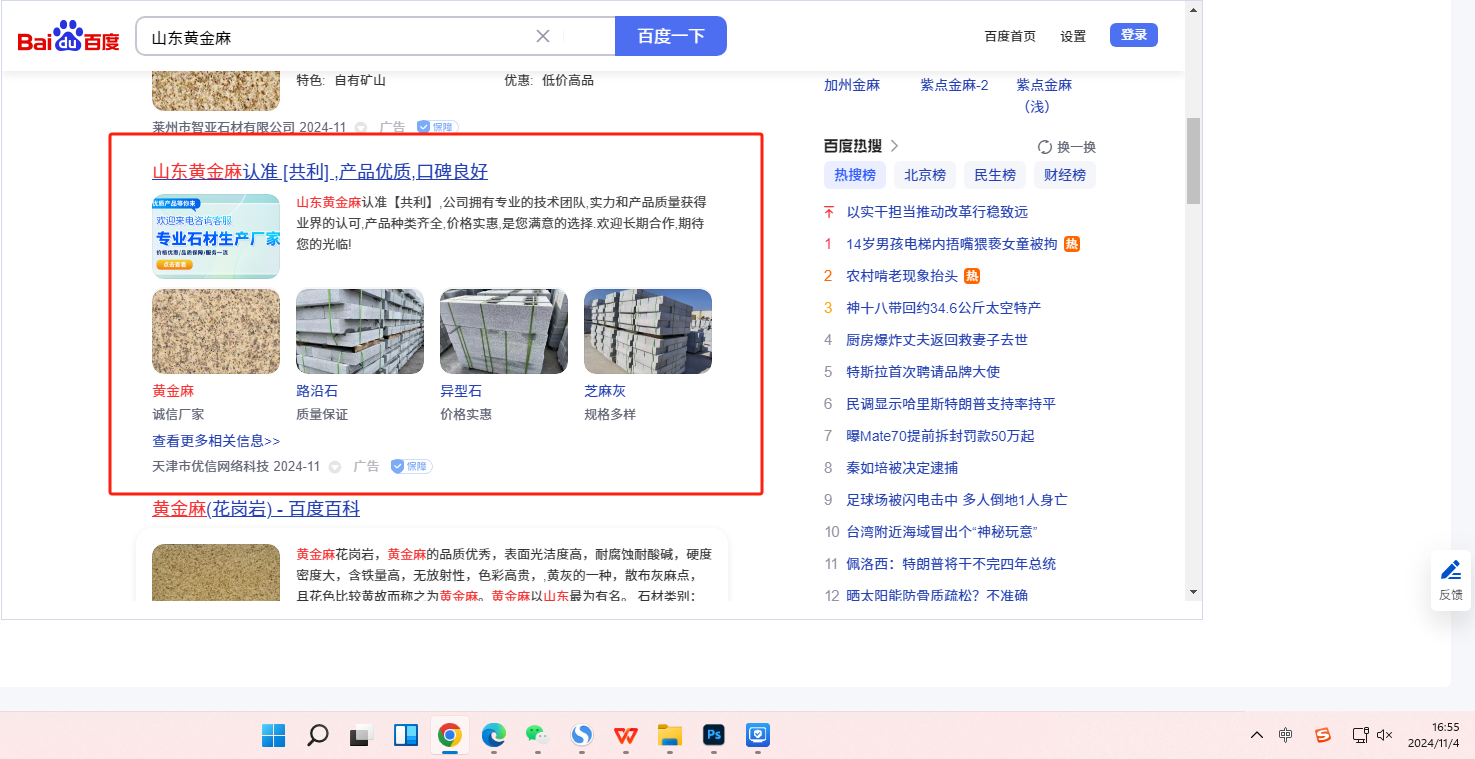
Task: Open the 山东黄金麻认准 [共利] ad title link
Action: point(320,171)
